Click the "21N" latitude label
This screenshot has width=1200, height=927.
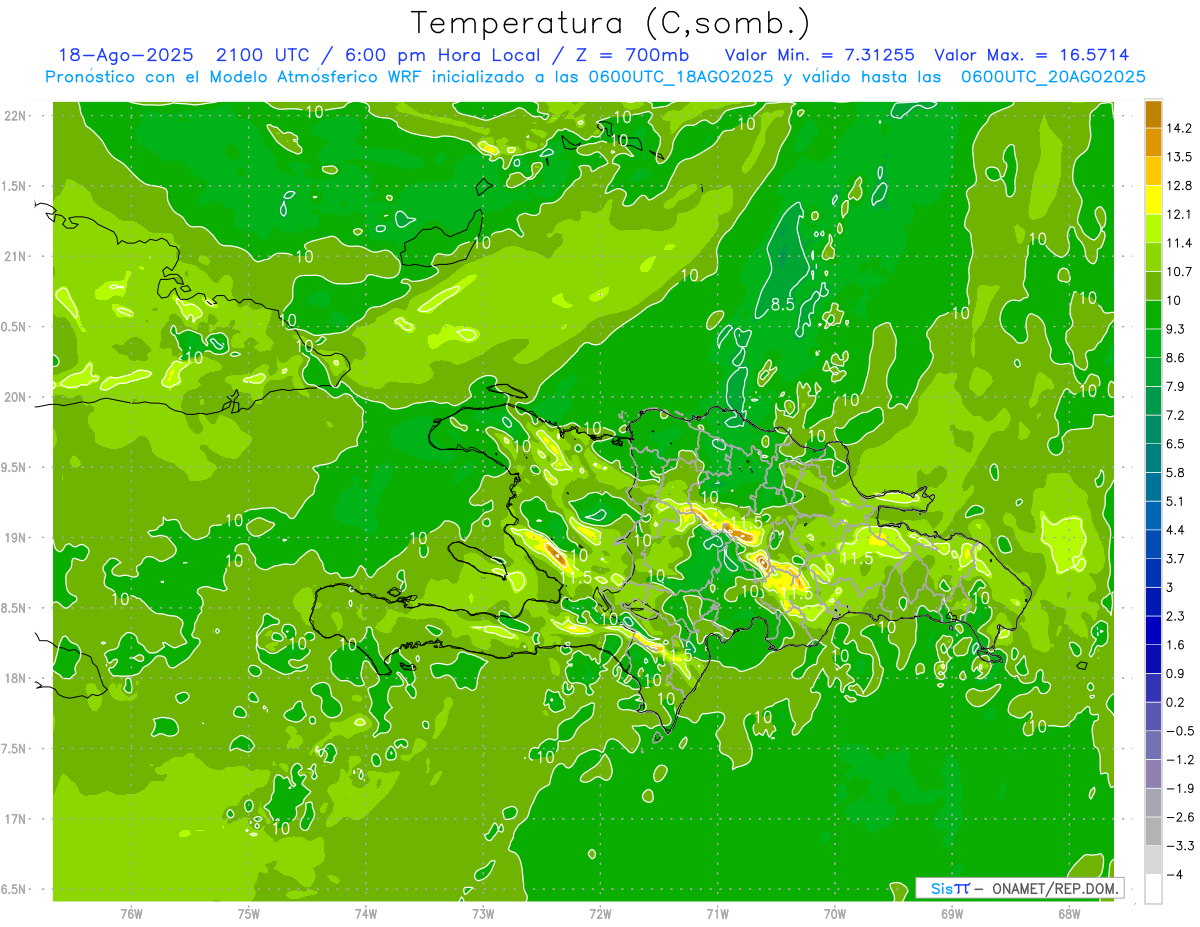pyautogui.click(x=14, y=256)
